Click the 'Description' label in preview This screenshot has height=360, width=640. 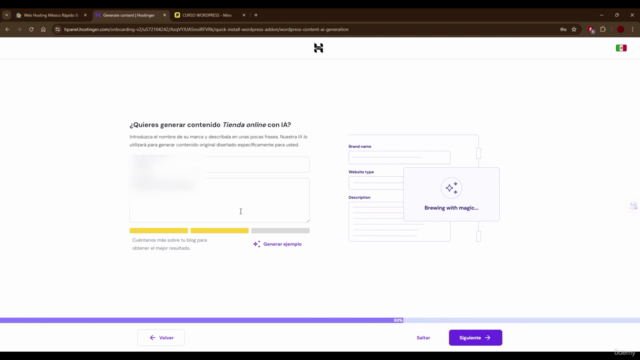(359, 198)
